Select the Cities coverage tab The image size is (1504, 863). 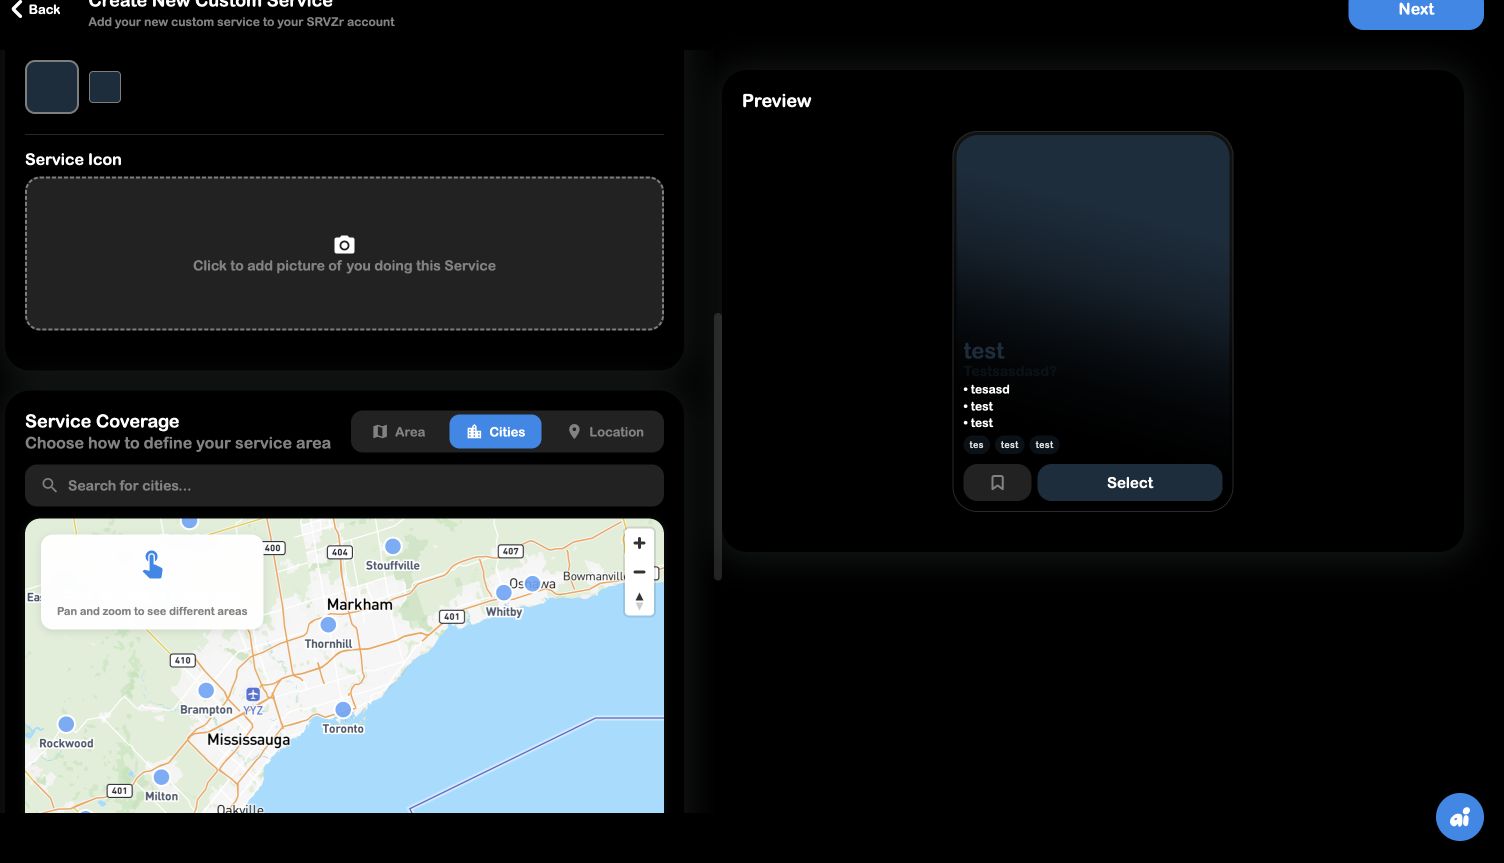click(x=495, y=432)
